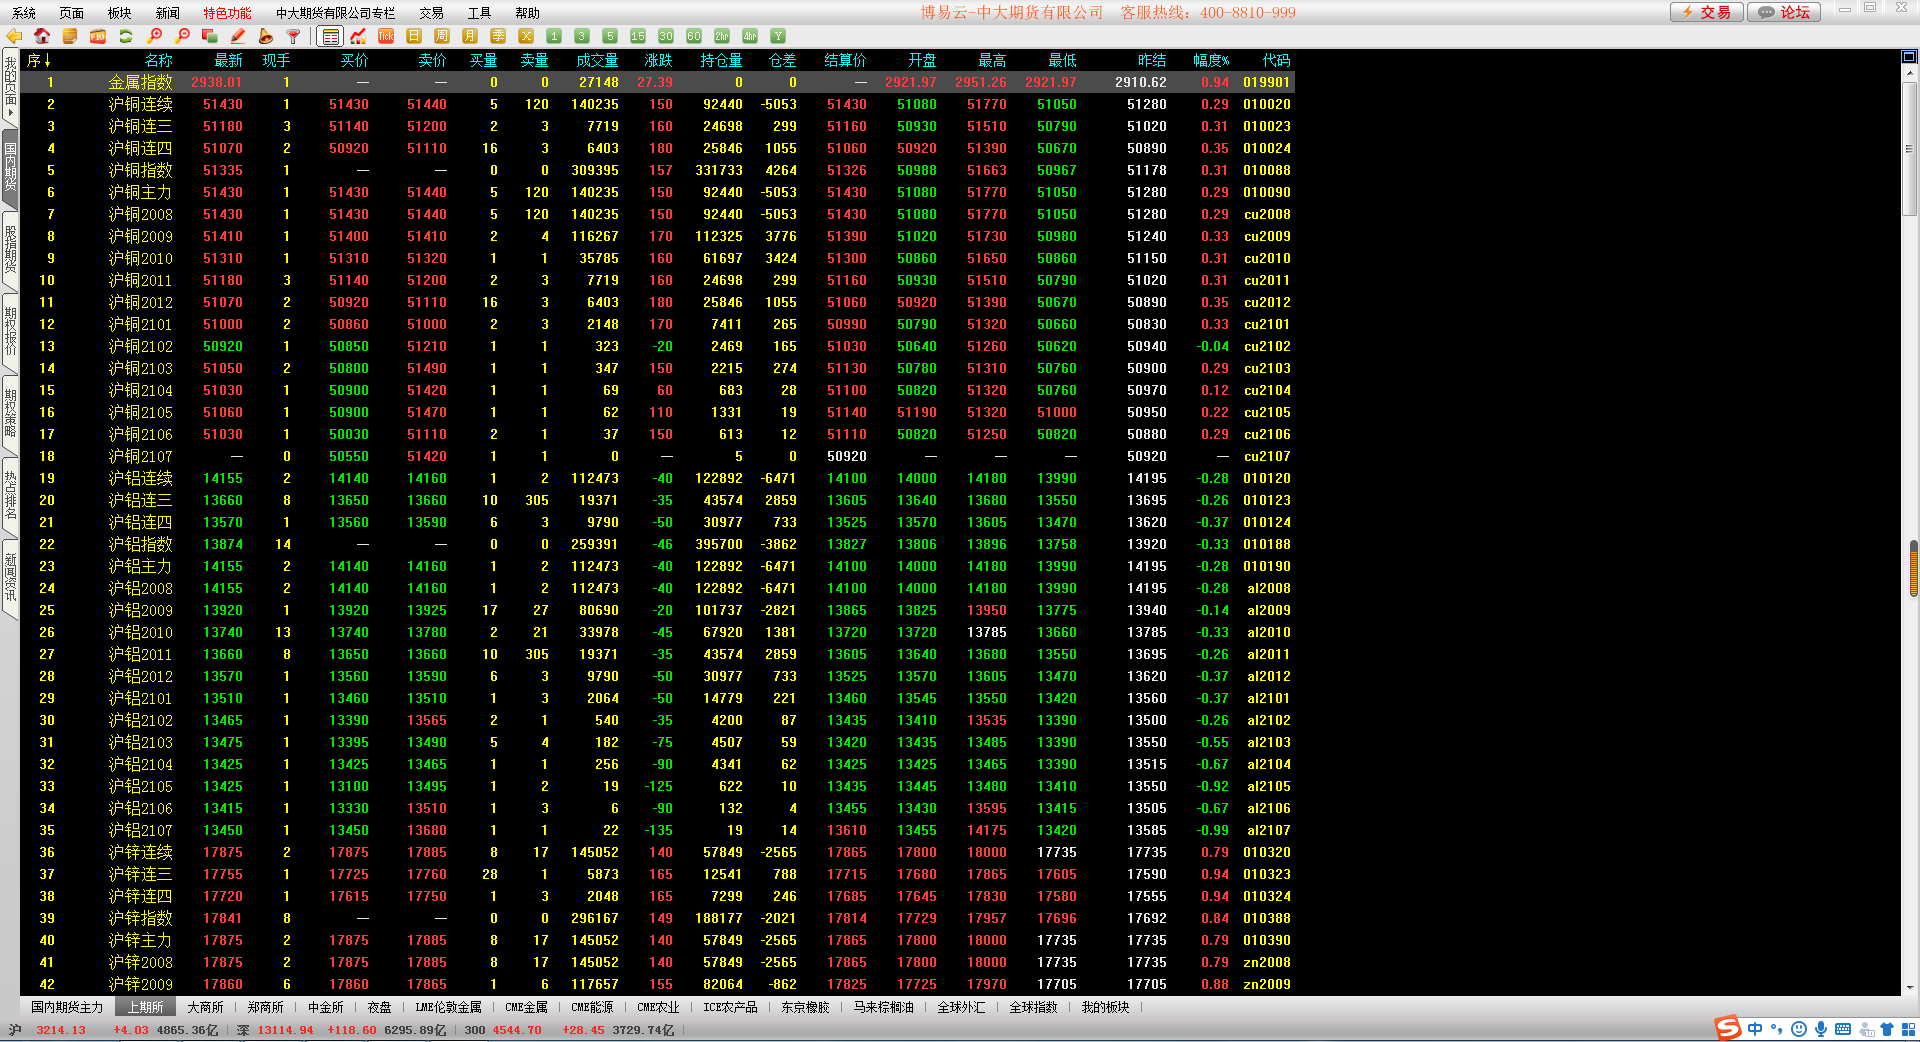The image size is (1920, 1042).
Task: Click the yellow back arrow icon
Action: pyautogui.click(x=14, y=36)
